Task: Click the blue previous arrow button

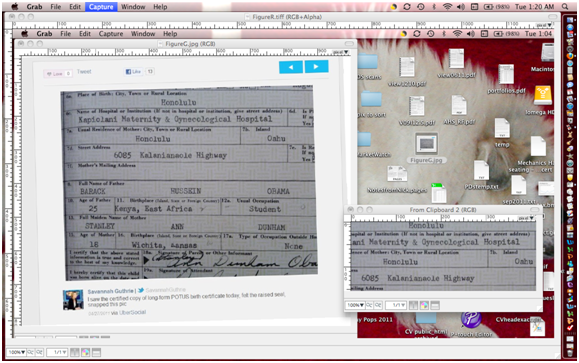Action: [291, 67]
